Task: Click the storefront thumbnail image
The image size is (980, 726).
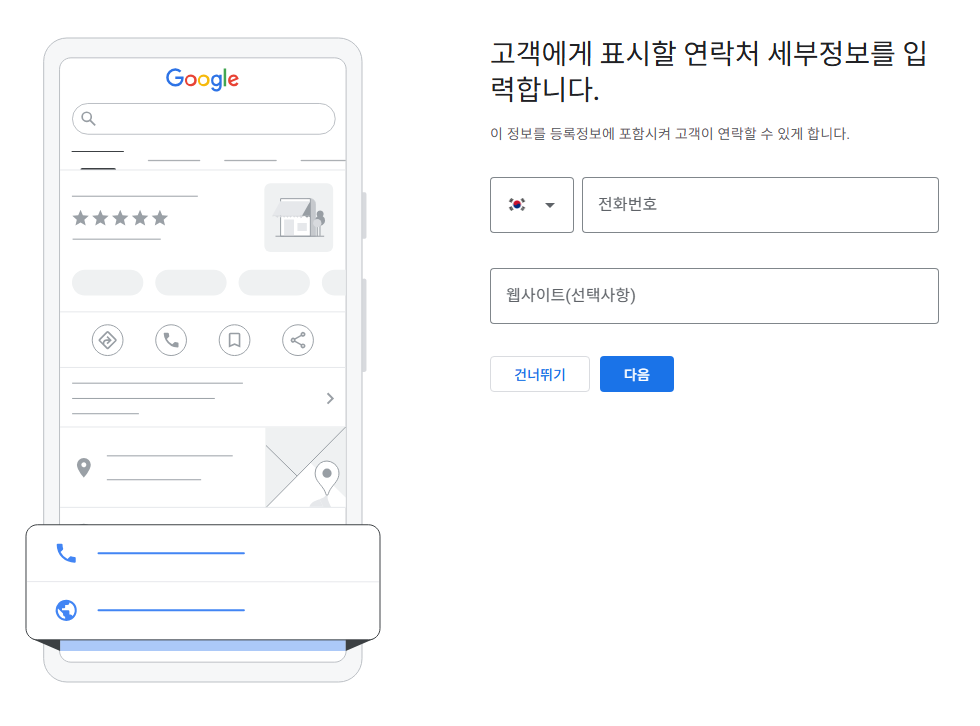Action: point(299,217)
